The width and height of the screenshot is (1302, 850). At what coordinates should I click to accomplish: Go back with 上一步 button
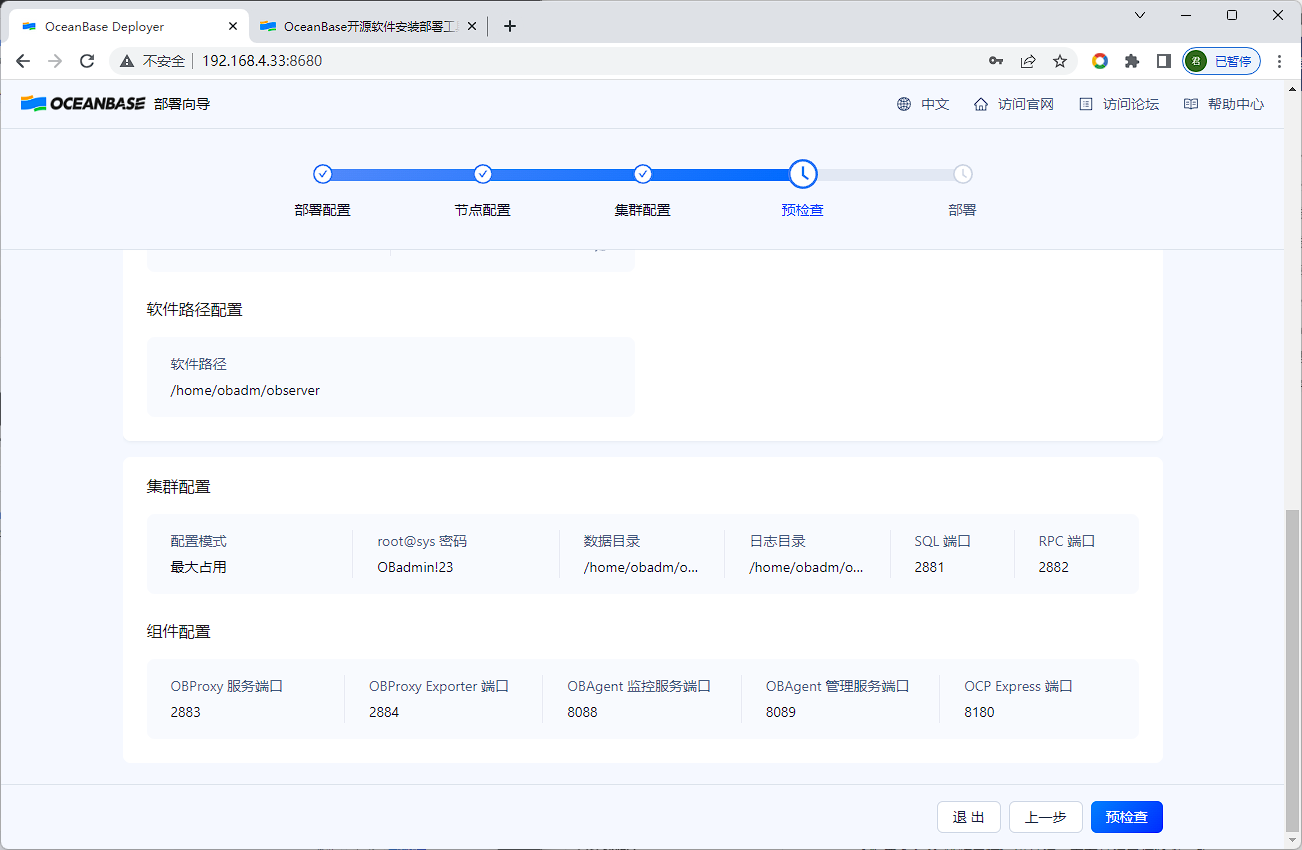pos(1046,817)
